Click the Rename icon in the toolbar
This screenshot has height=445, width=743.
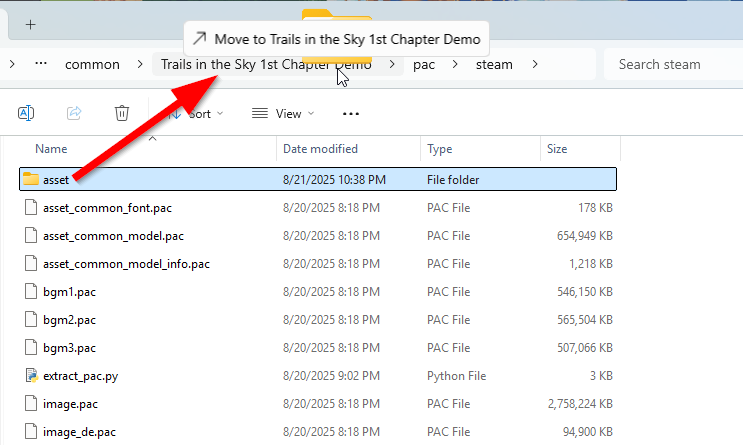tap(26, 113)
